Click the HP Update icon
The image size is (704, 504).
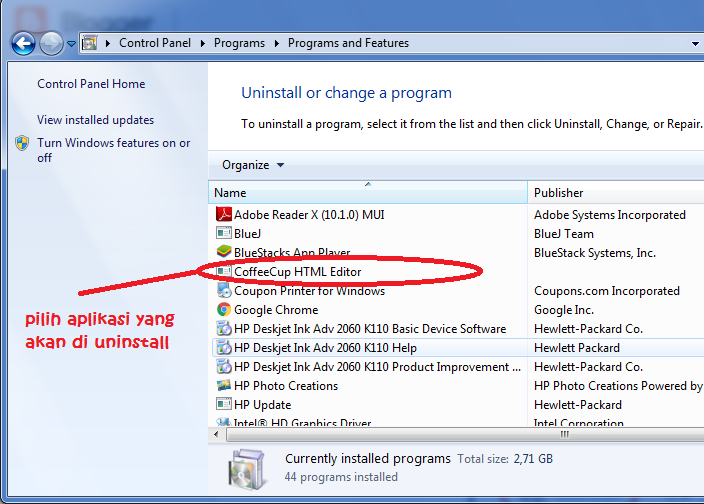[224, 404]
